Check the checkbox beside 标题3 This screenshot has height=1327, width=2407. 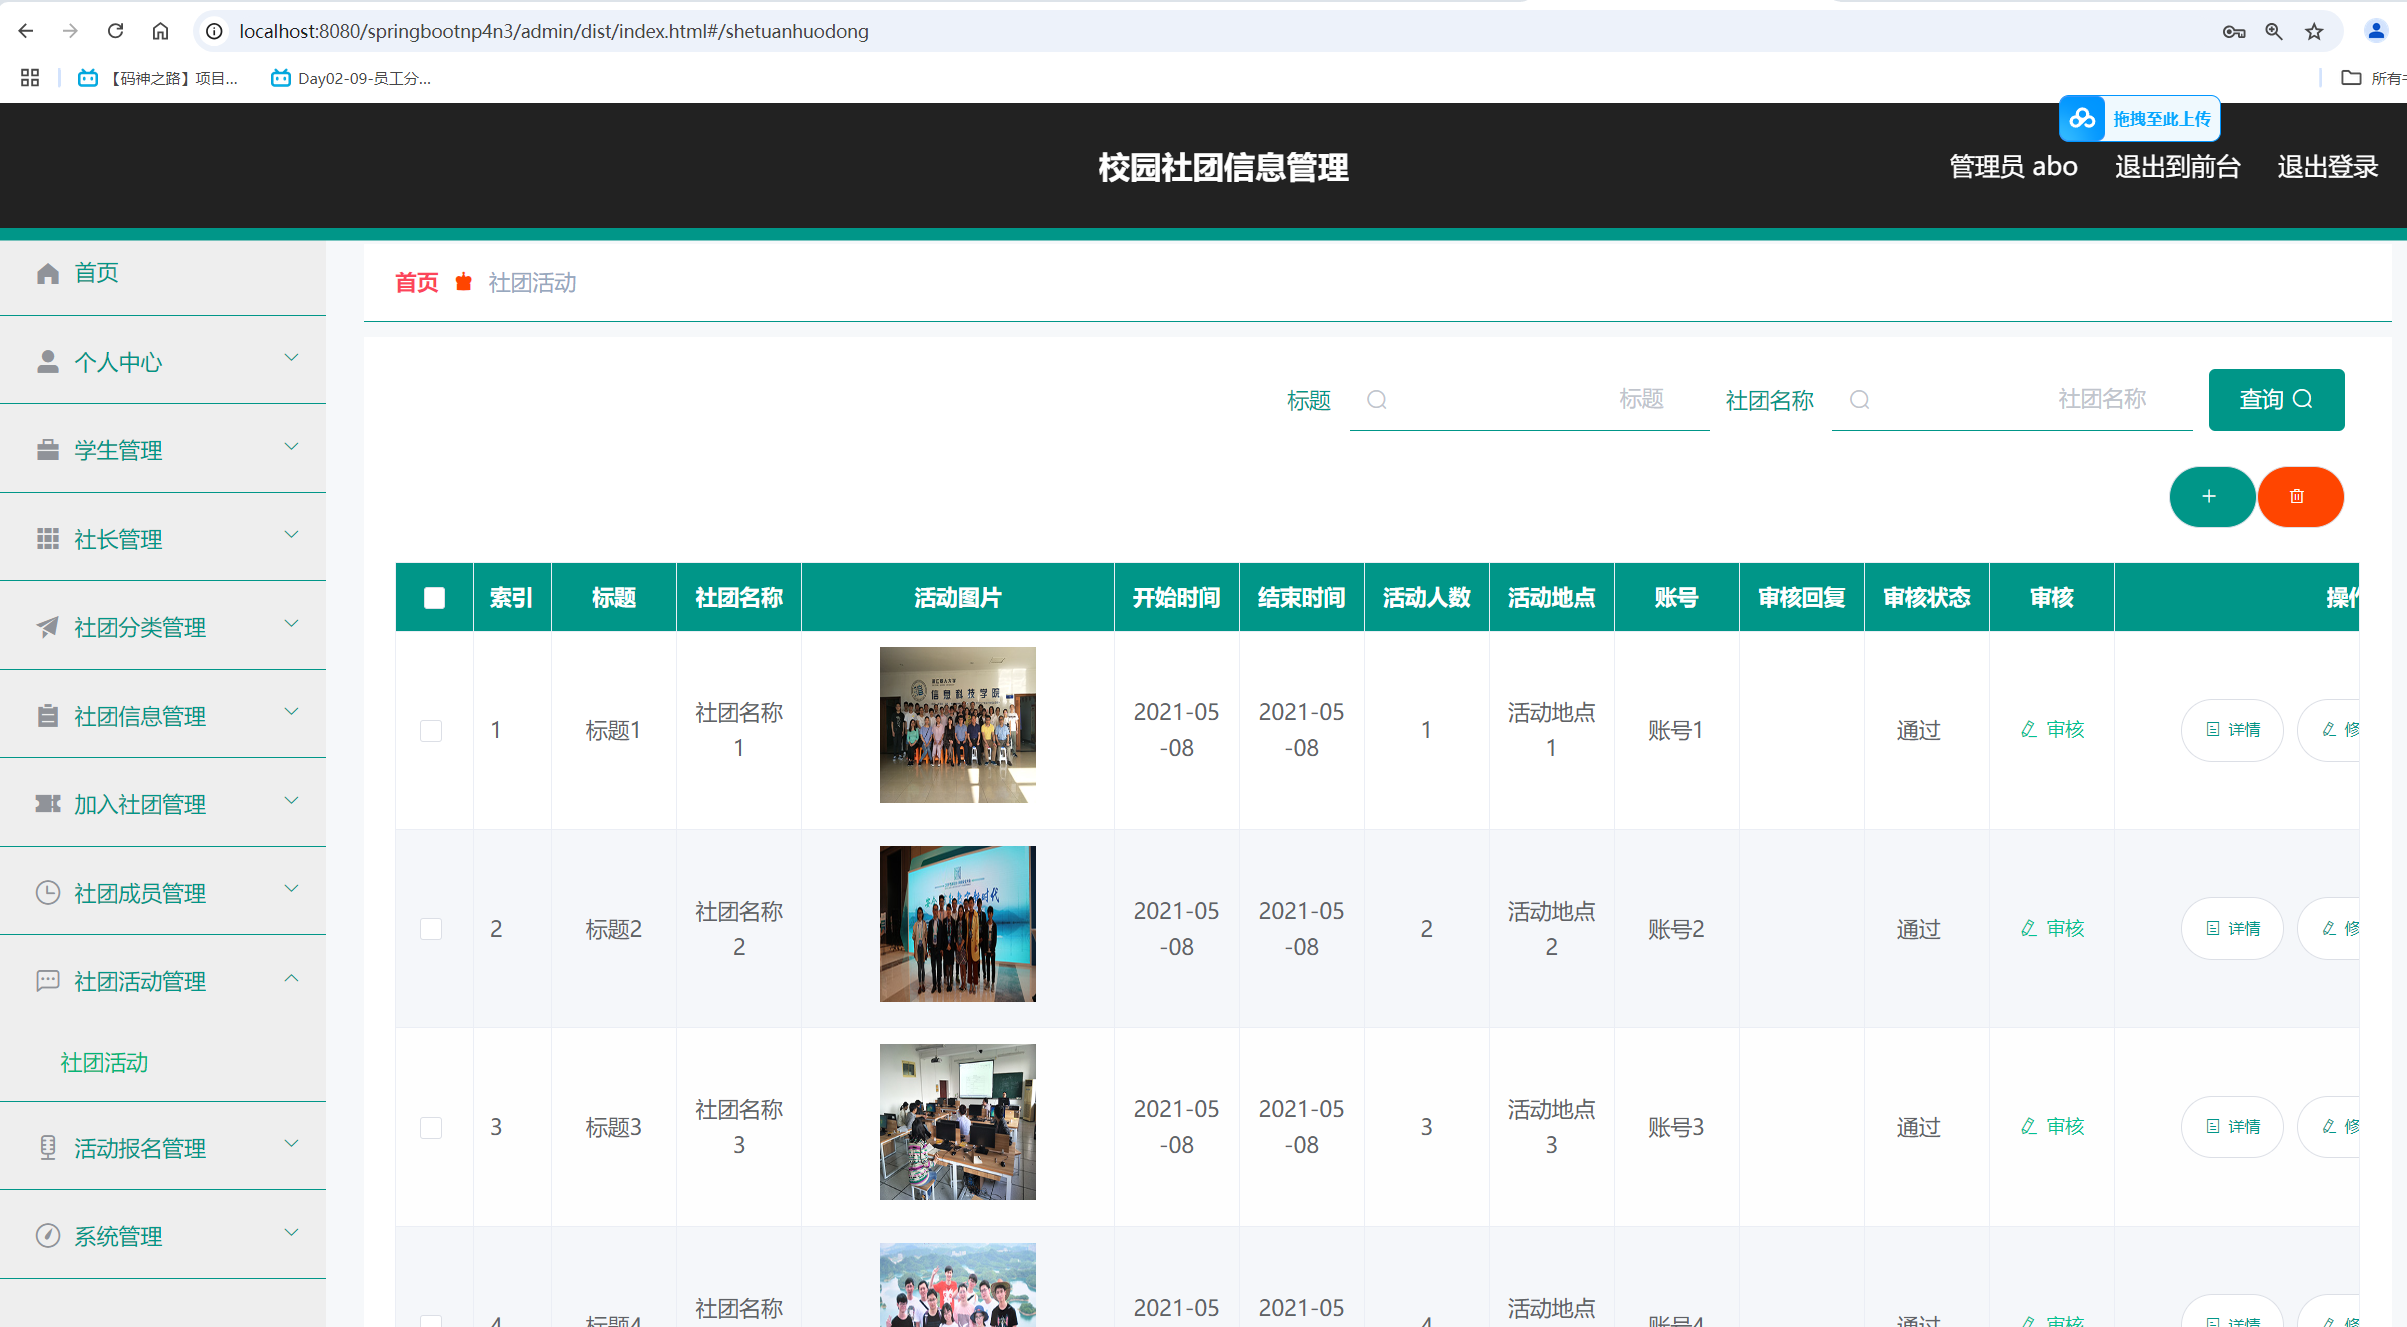432,1127
